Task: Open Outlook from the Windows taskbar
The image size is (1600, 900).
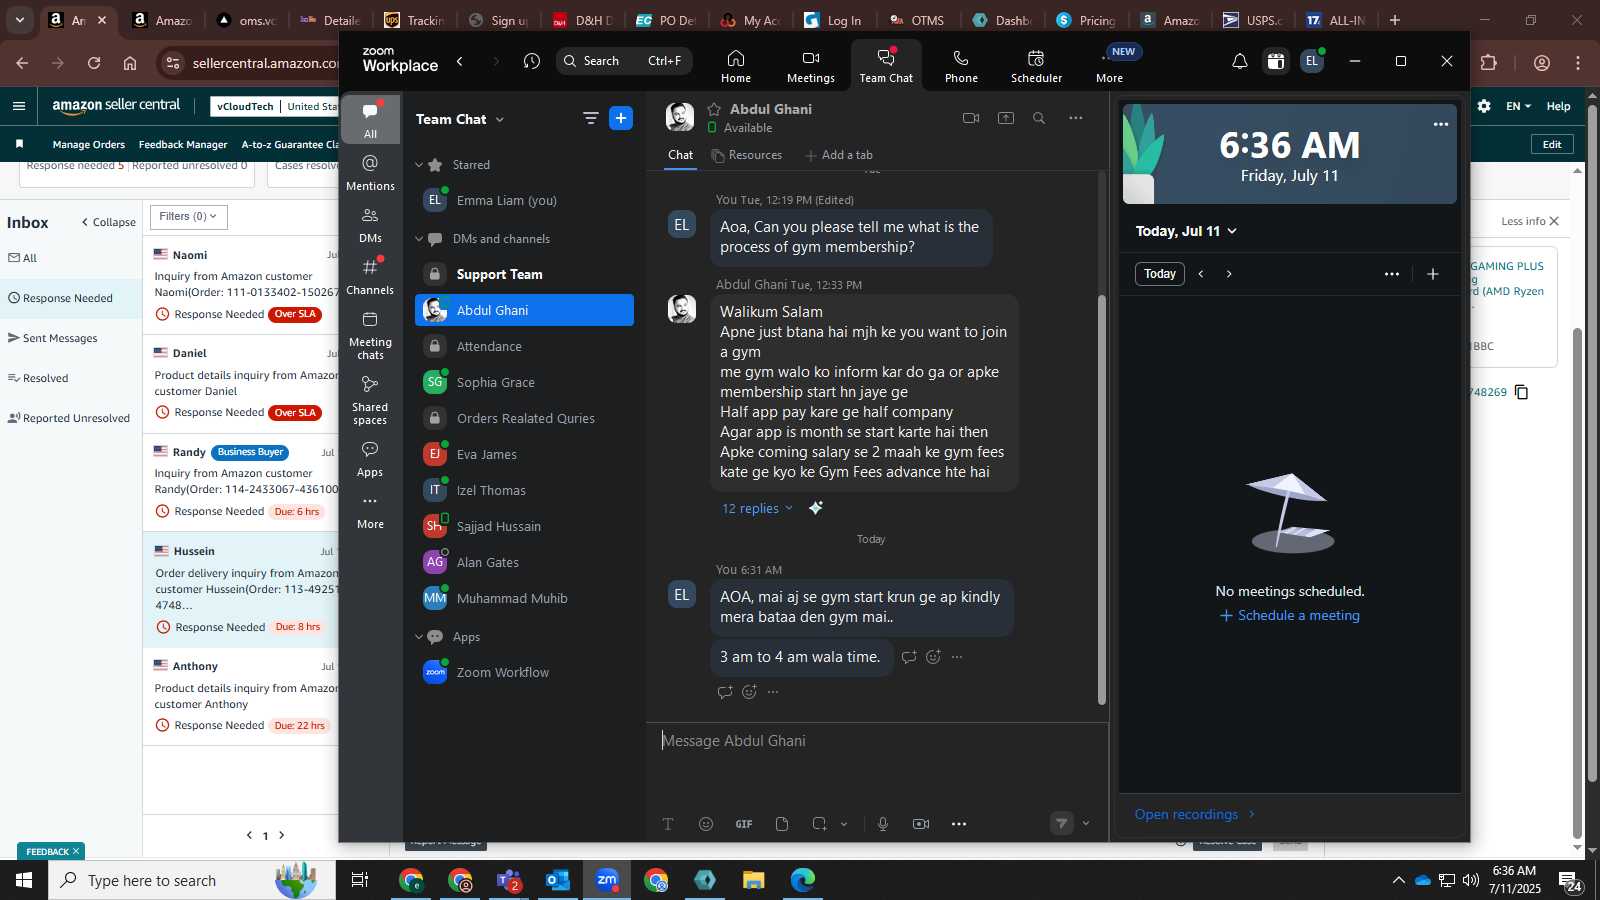Action: pos(558,880)
